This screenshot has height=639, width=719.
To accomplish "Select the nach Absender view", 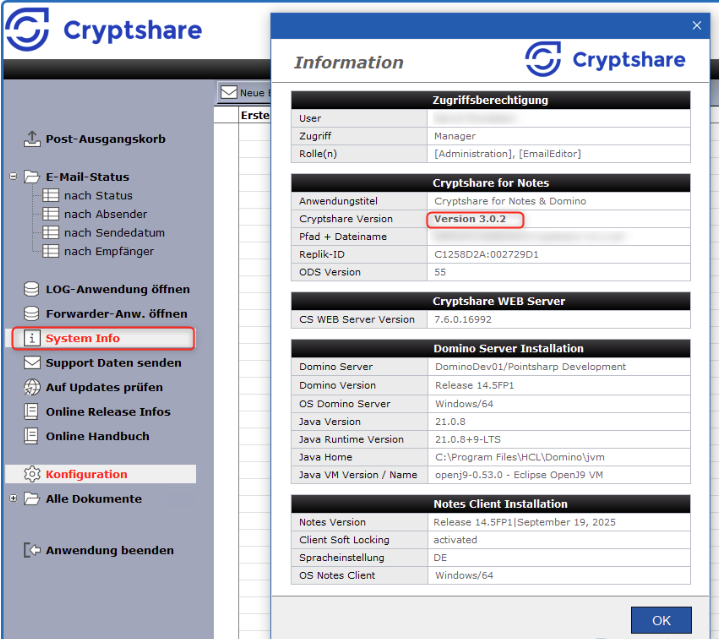I will coord(105,214).
